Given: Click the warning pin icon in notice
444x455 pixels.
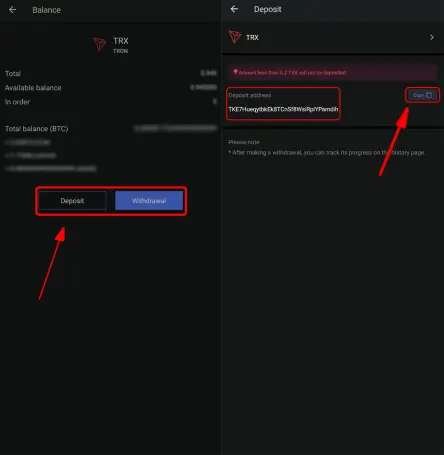Looking at the screenshot, I should point(235,72).
